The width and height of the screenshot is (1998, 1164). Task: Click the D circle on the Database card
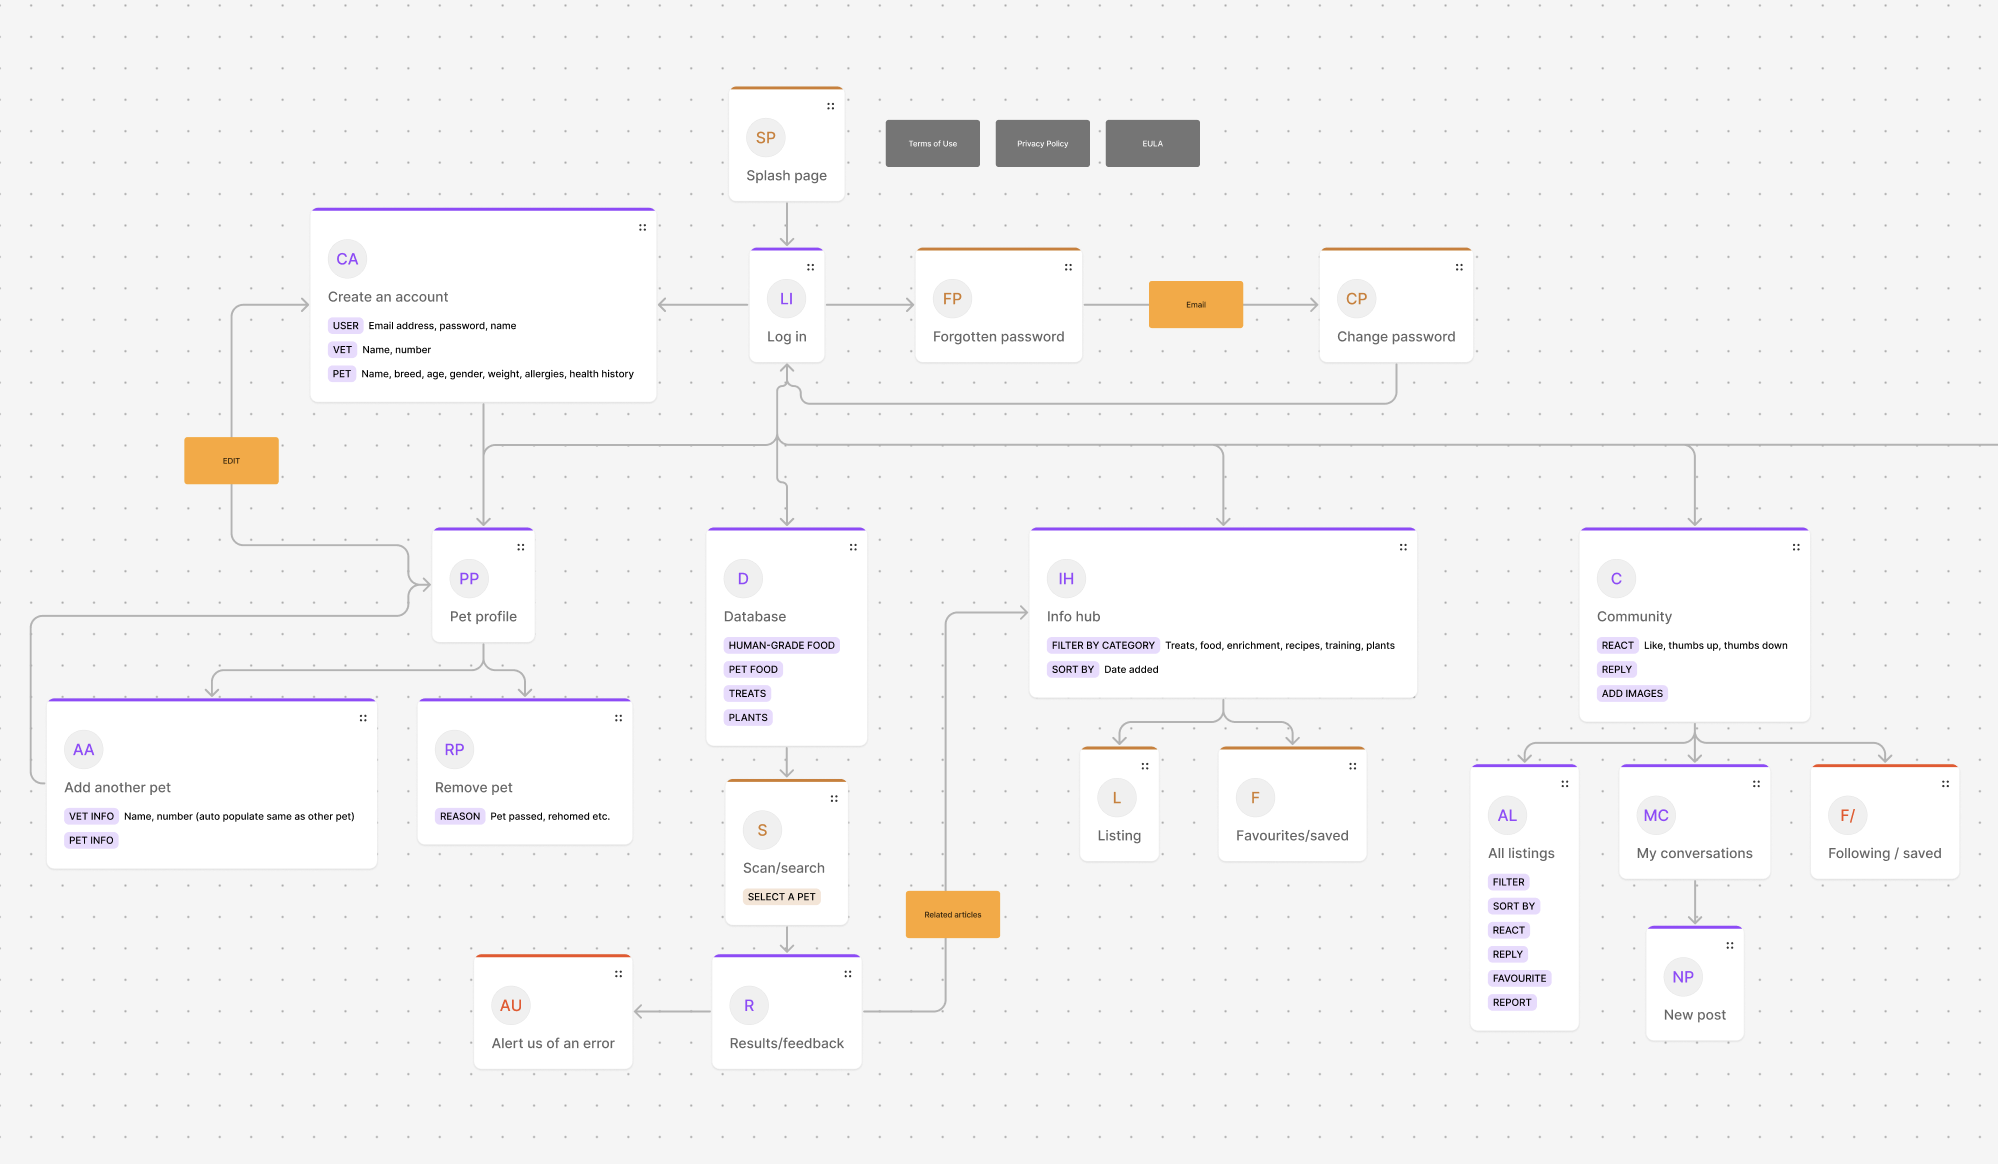[742, 578]
